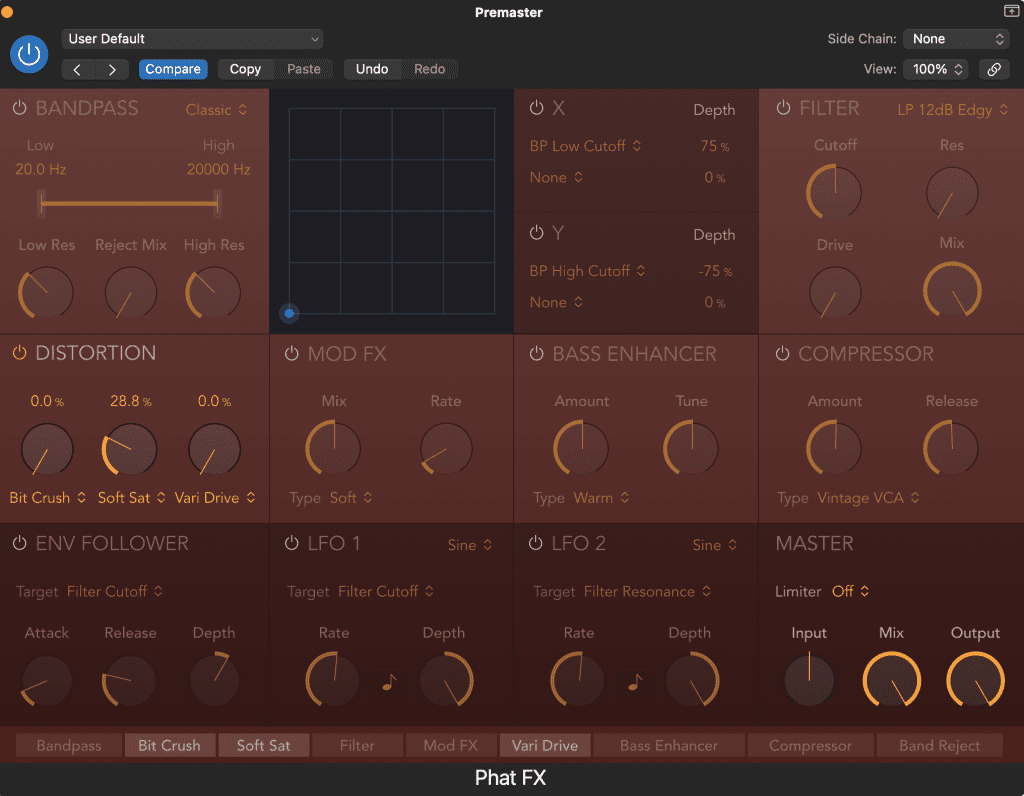Toggle the X modulation power button
The height and width of the screenshot is (796, 1024).
(x=536, y=108)
